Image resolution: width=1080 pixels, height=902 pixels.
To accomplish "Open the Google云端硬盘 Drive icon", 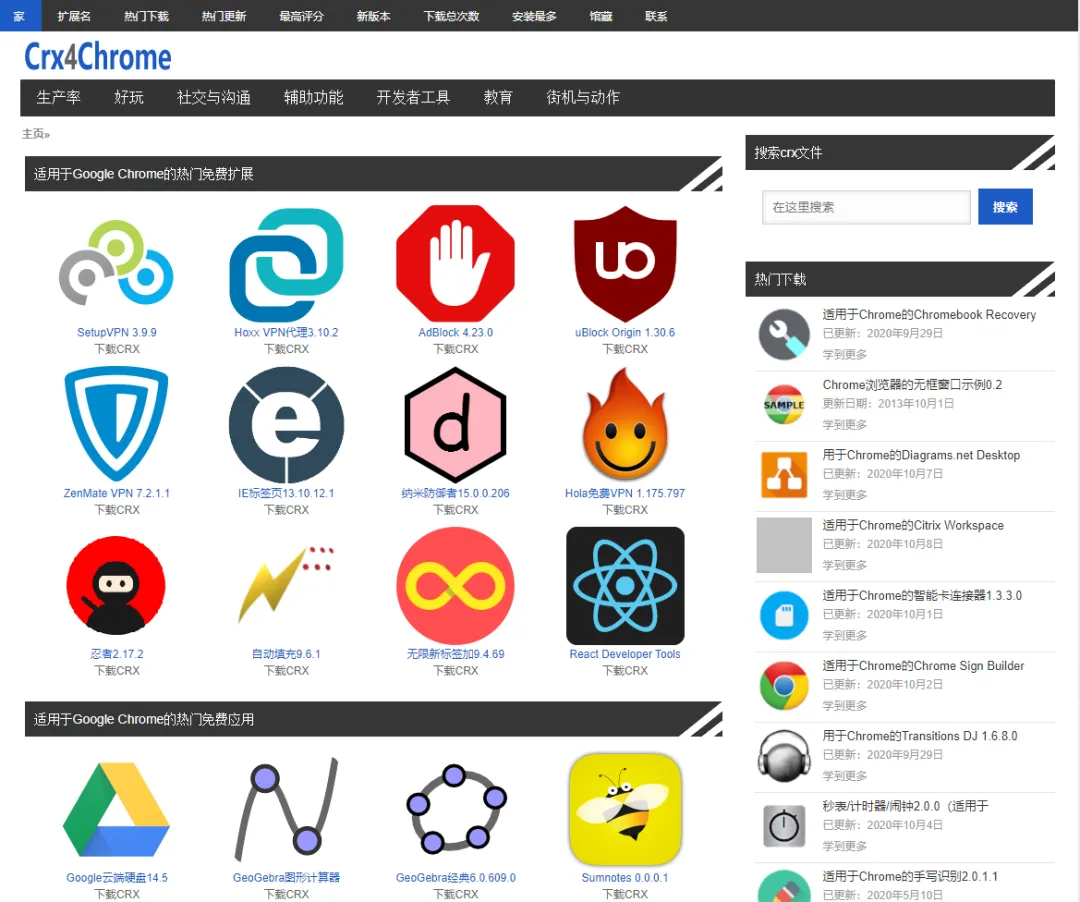I will (116, 809).
